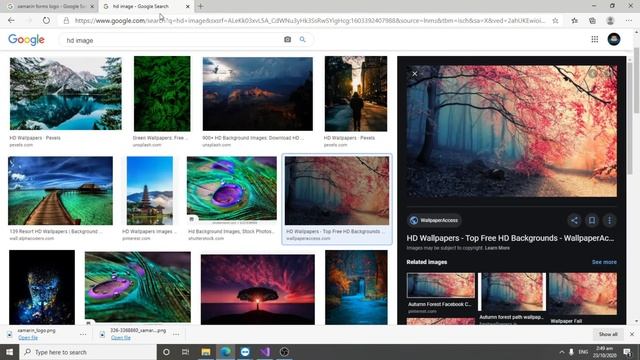Click See more related images

click(x=604, y=262)
